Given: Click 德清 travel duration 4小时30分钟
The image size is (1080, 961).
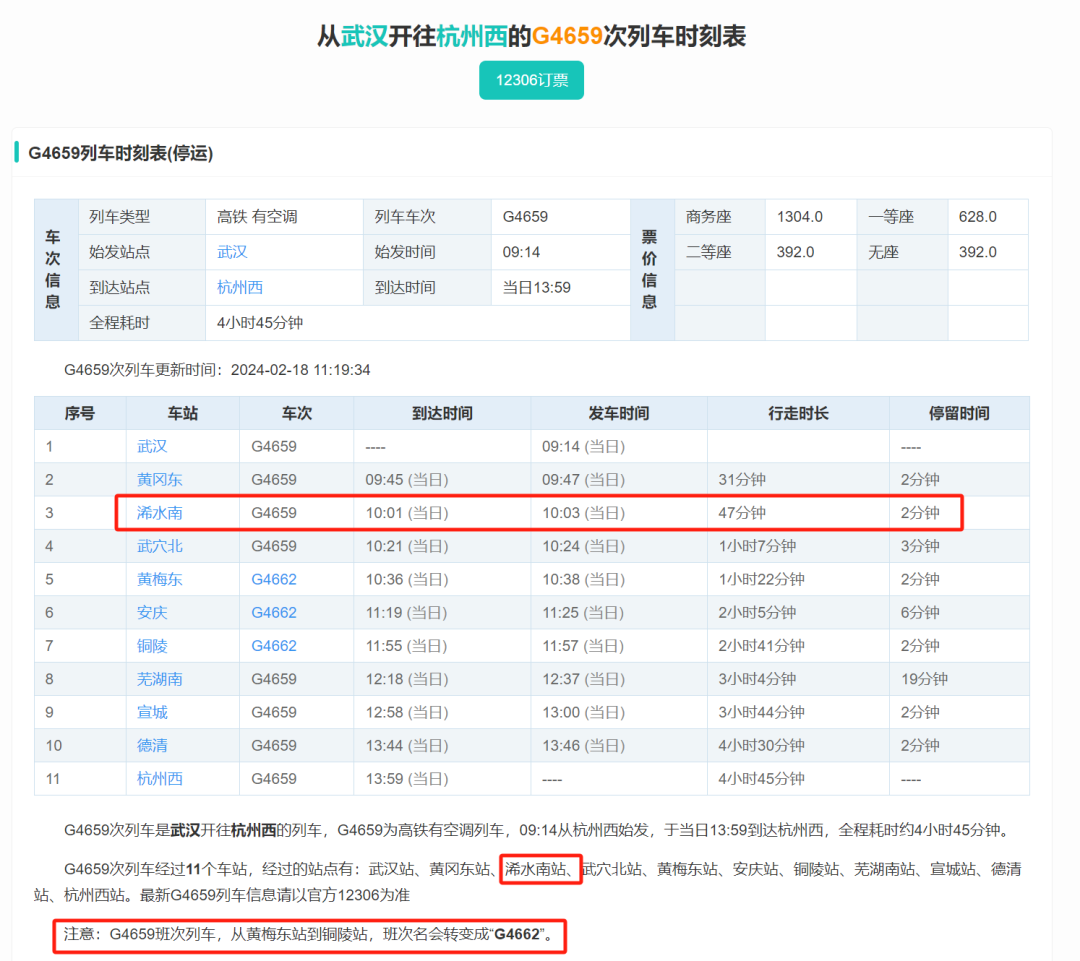Looking at the screenshot, I should point(761,745).
